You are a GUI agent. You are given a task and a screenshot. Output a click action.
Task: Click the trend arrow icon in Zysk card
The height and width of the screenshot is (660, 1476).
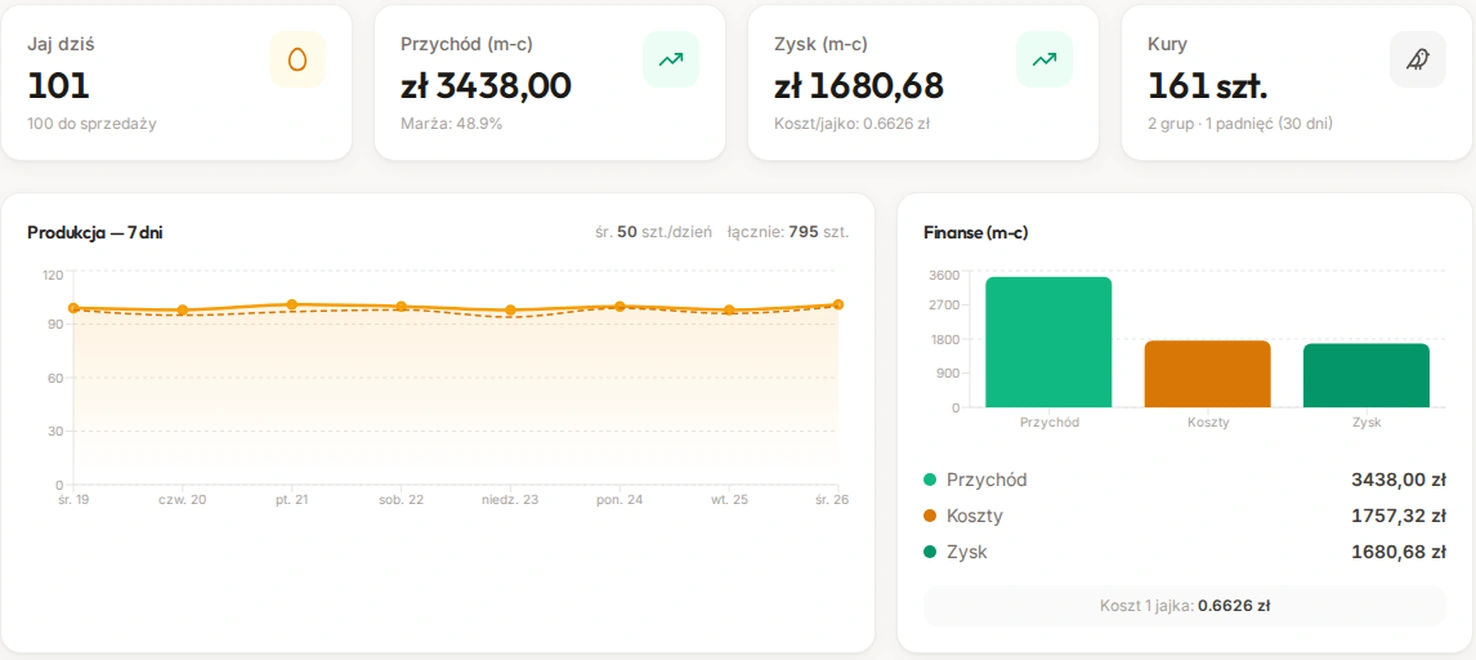1044,60
